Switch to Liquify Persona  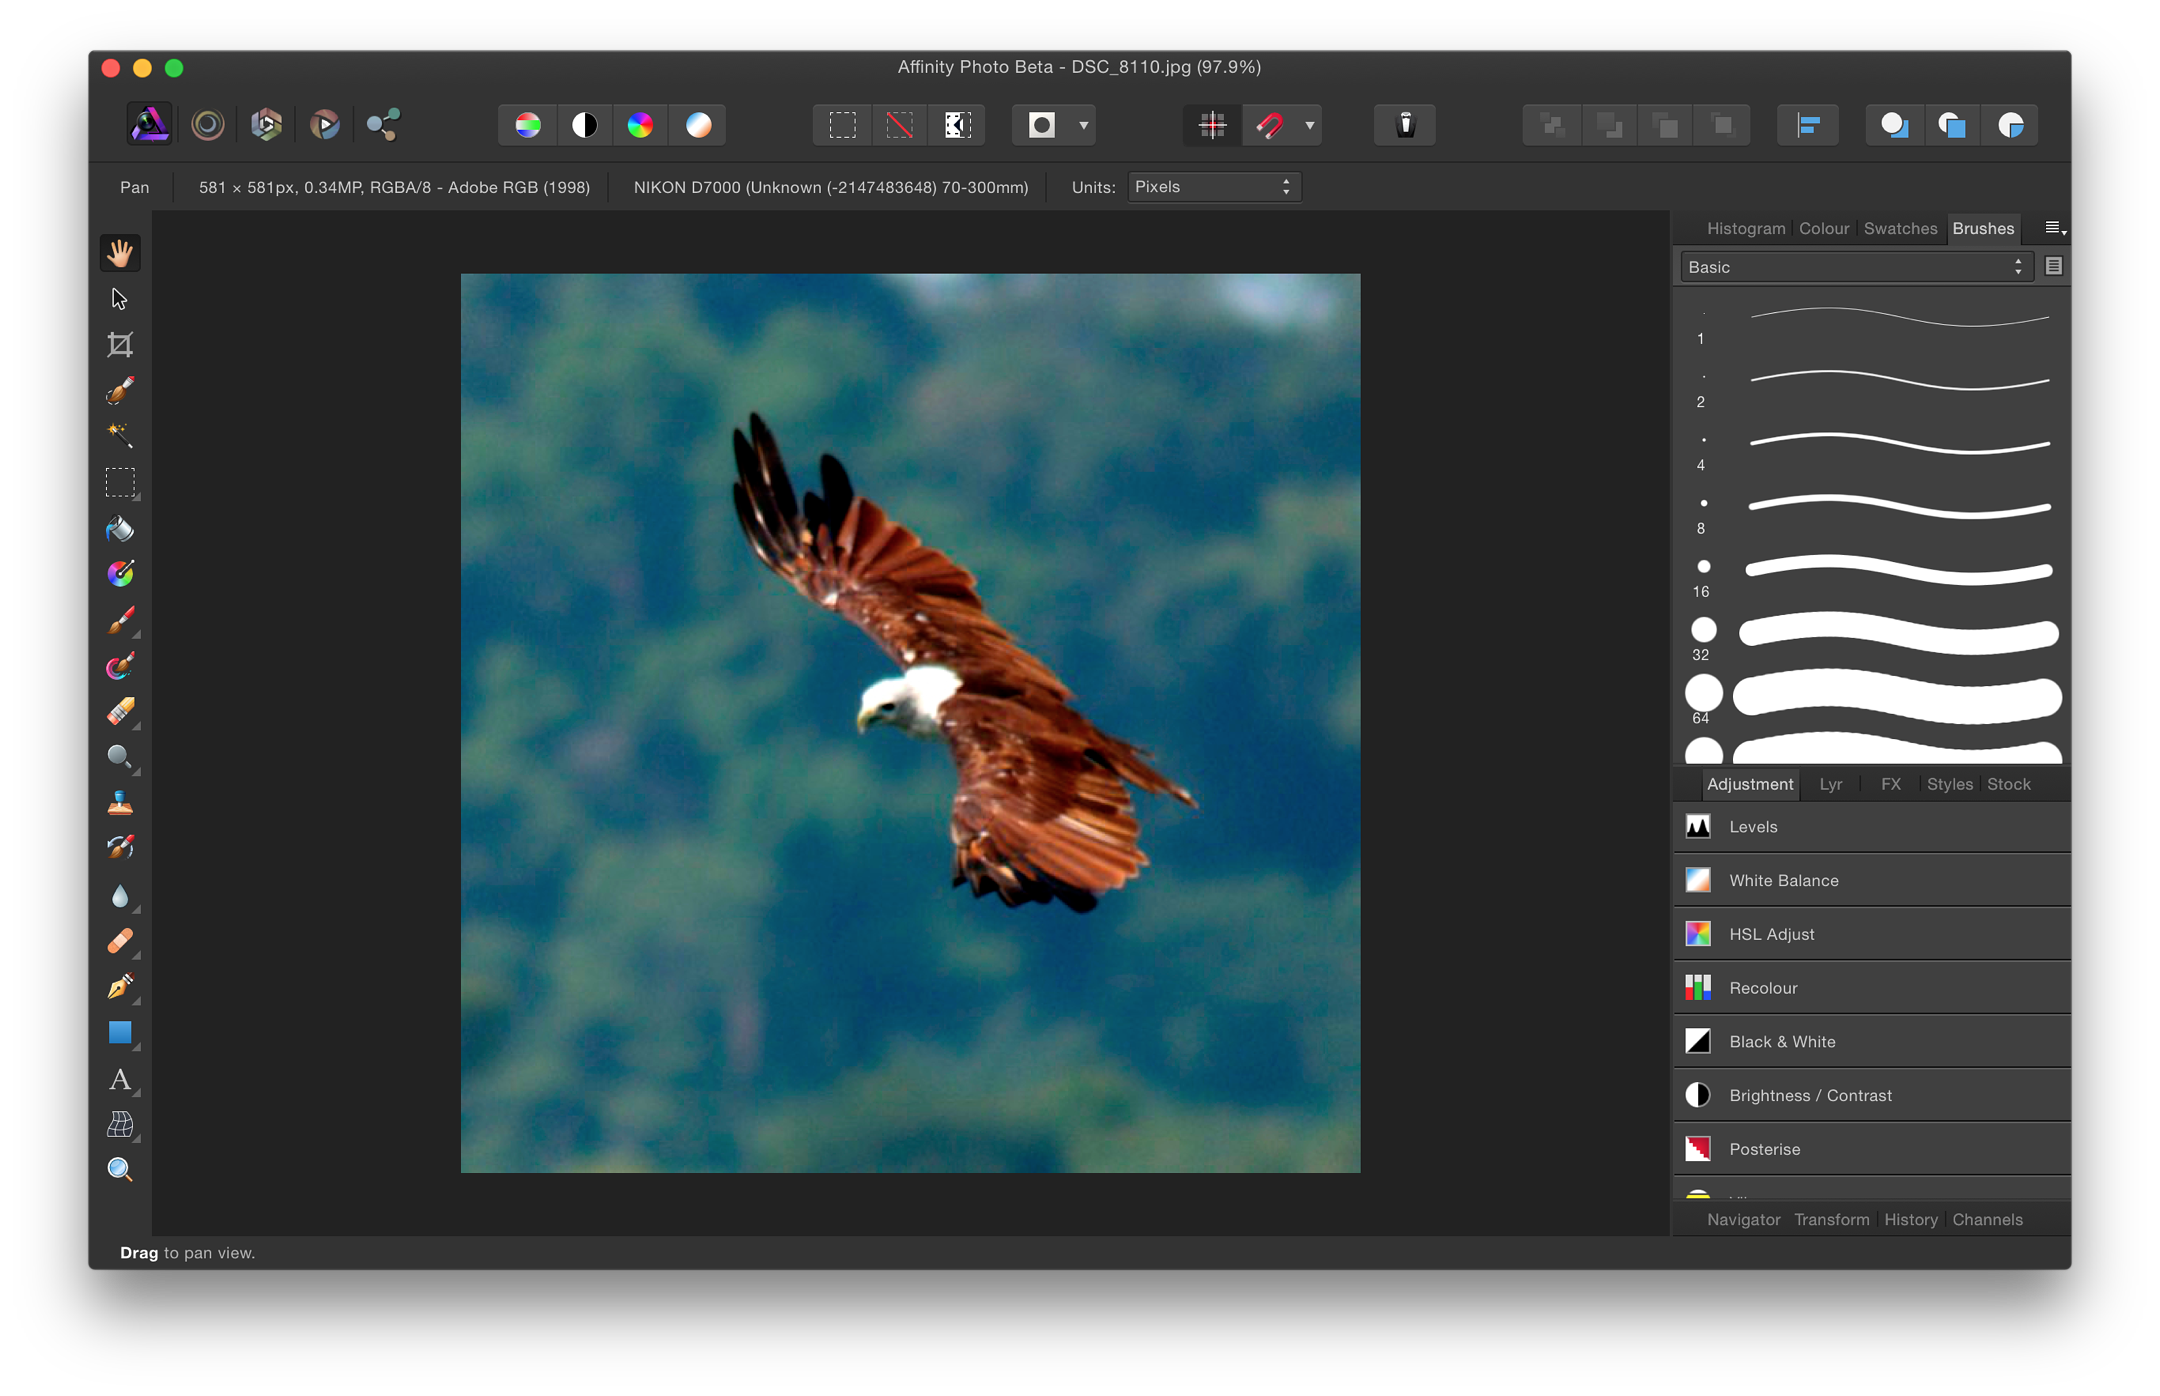(208, 124)
